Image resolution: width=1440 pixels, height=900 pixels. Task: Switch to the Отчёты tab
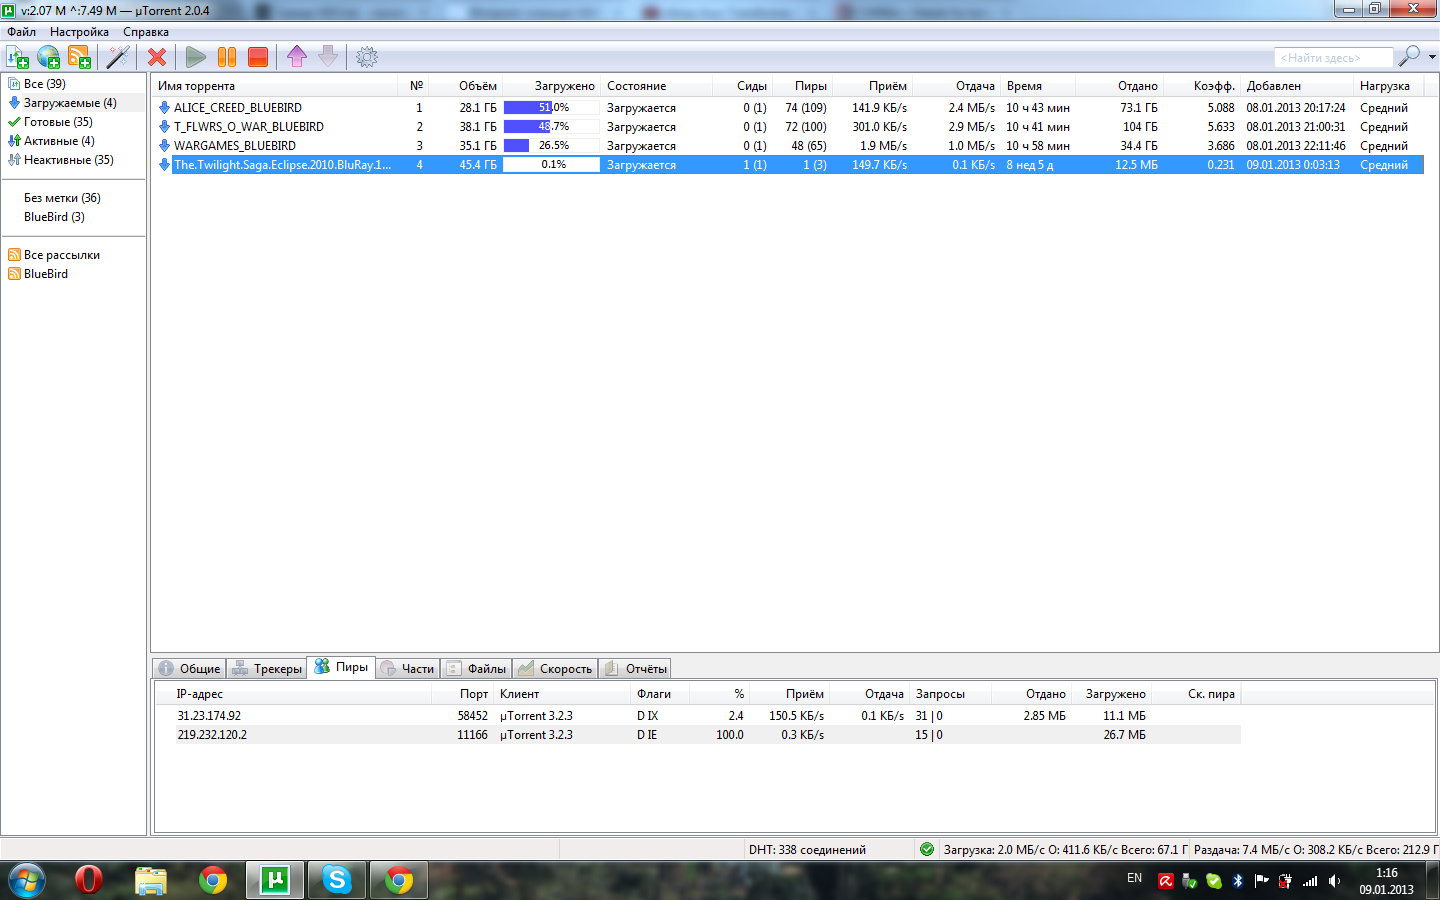(635, 669)
